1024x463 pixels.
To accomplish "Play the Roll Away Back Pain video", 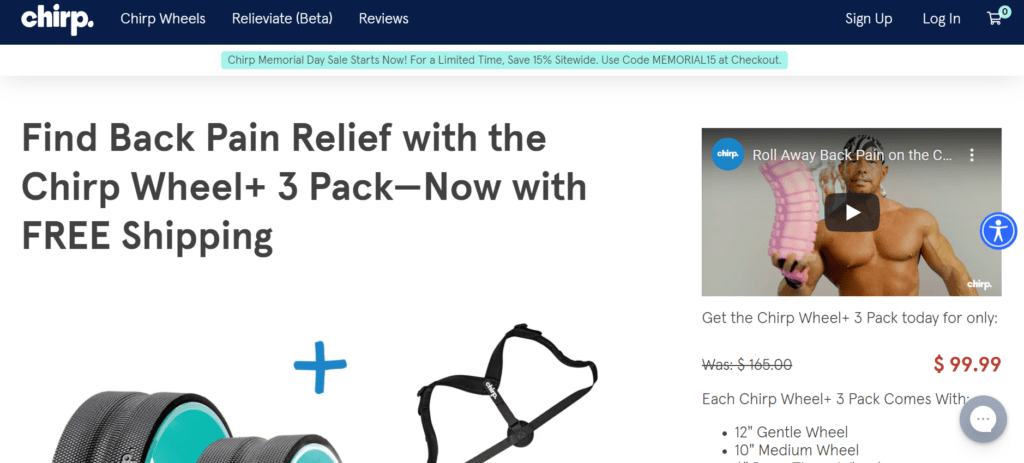I will click(x=852, y=212).
